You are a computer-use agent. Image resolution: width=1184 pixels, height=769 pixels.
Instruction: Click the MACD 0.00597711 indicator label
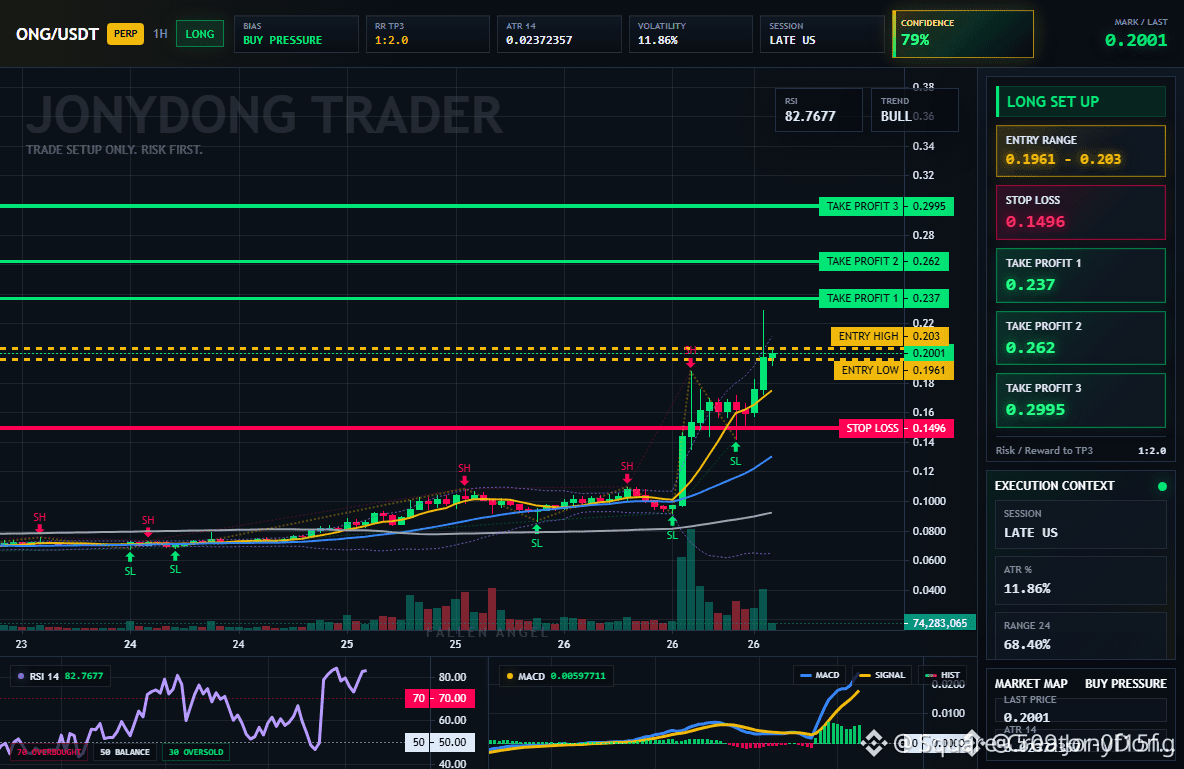pos(556,676)
